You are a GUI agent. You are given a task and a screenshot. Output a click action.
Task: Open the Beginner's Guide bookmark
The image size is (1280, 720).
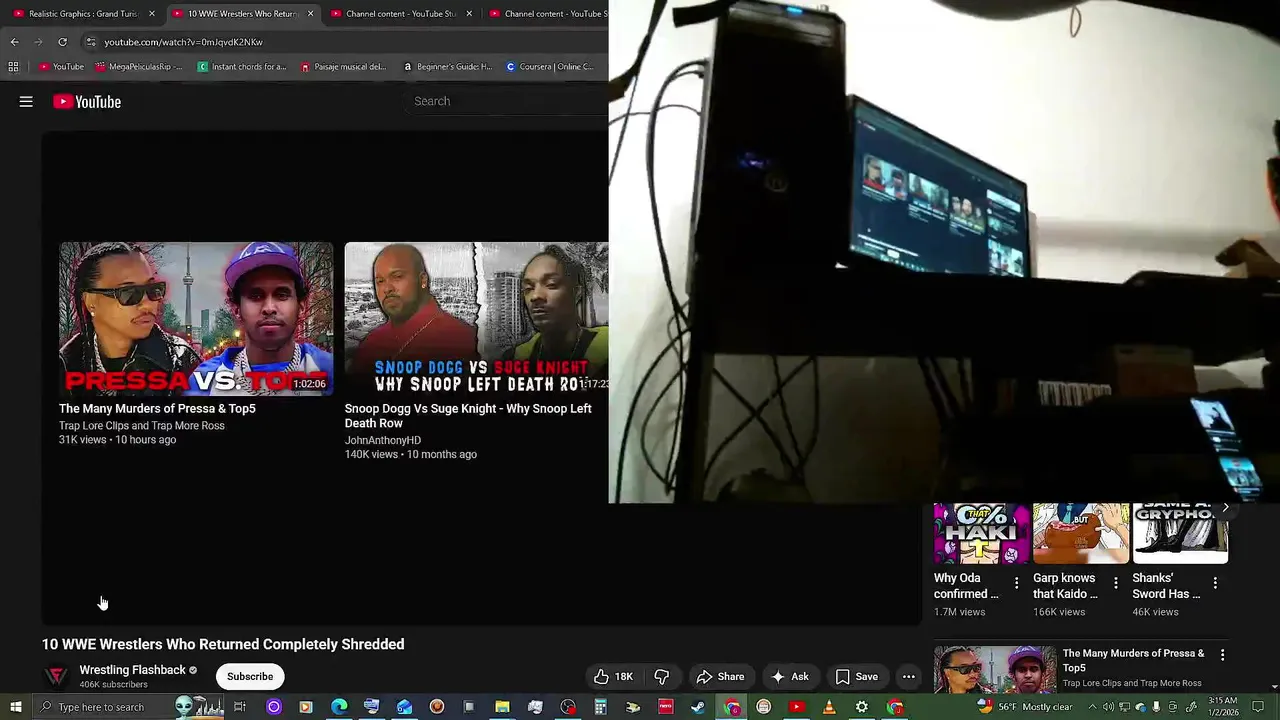[x=447, y=67]
